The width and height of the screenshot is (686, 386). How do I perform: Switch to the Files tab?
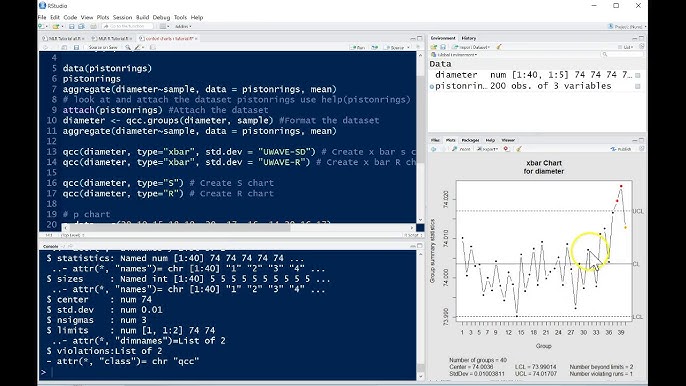(435, 140)
